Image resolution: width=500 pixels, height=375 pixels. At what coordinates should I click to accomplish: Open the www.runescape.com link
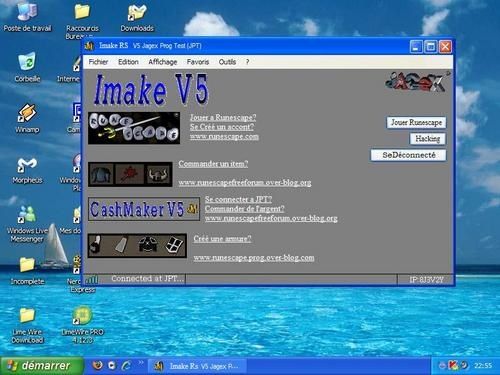[x=224, y=136]
